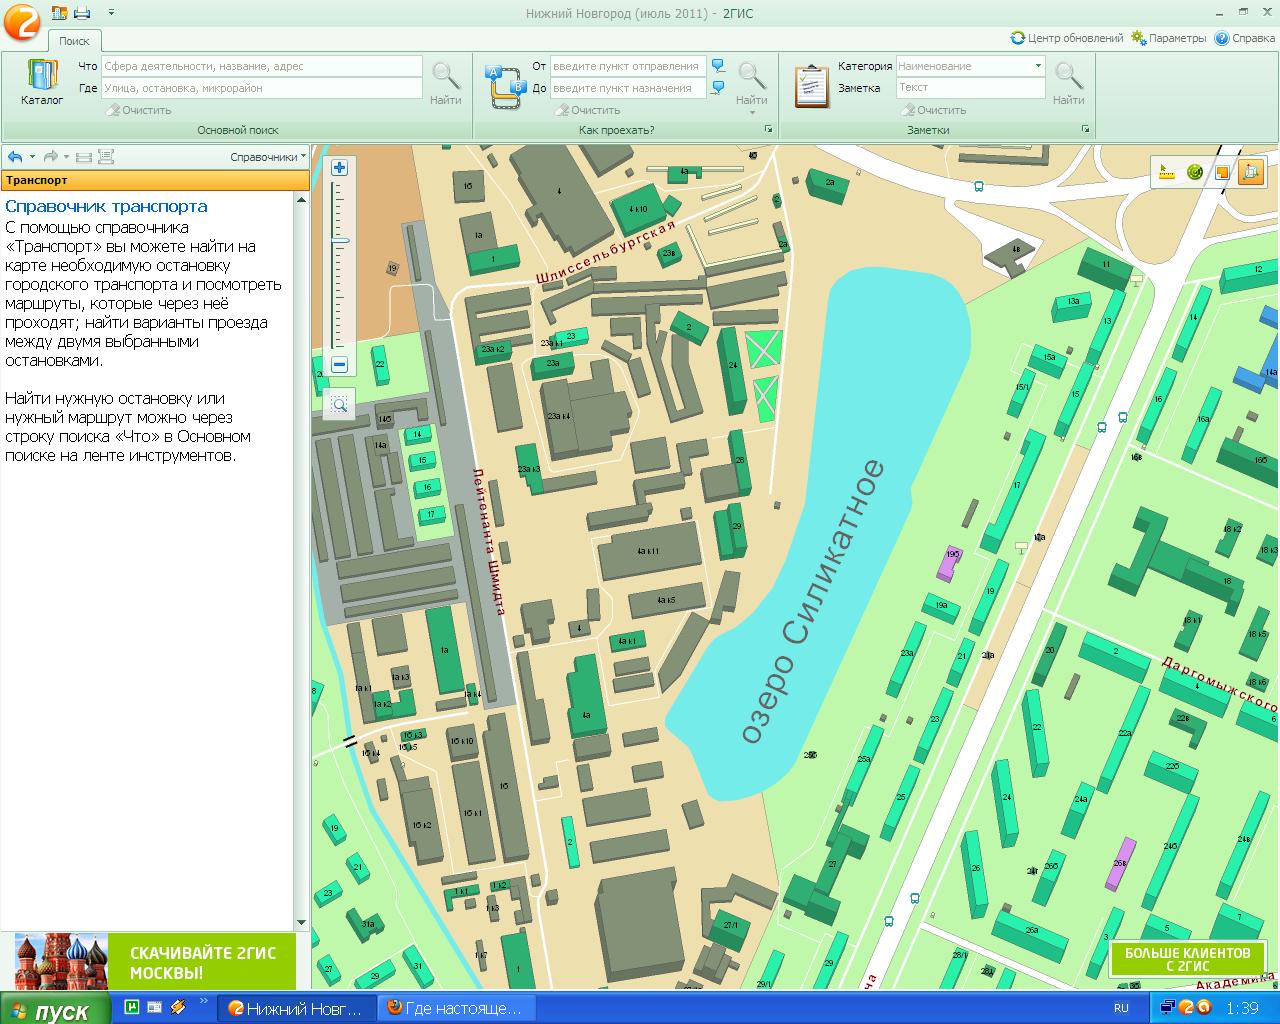
Task: Click Найти magnifier in Заметки group
Action: (x=1069, y=82)
